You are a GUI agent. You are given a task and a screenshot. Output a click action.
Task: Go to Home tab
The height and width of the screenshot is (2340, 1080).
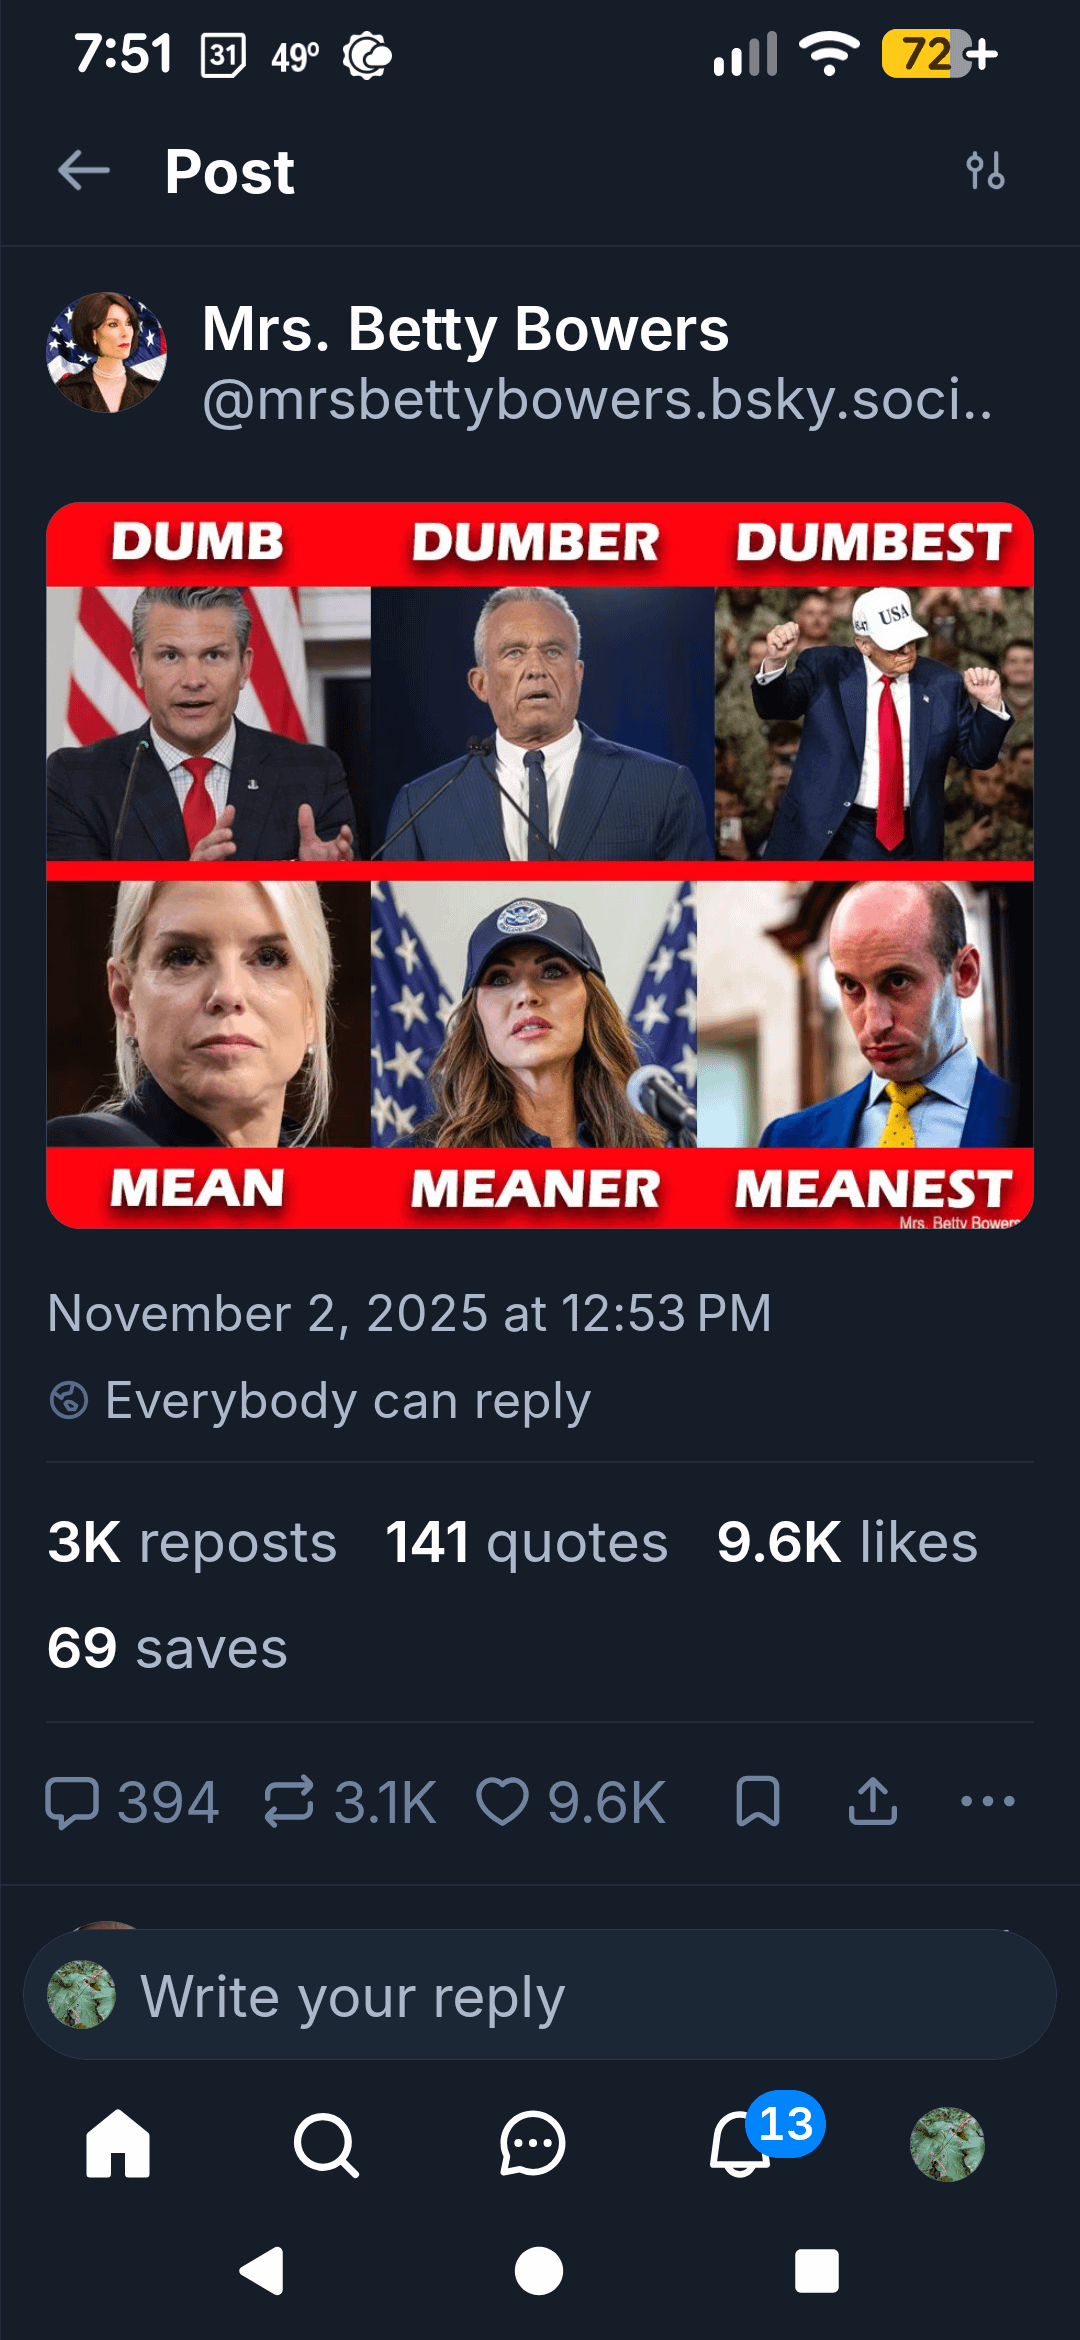click(x=118, y=2144)
